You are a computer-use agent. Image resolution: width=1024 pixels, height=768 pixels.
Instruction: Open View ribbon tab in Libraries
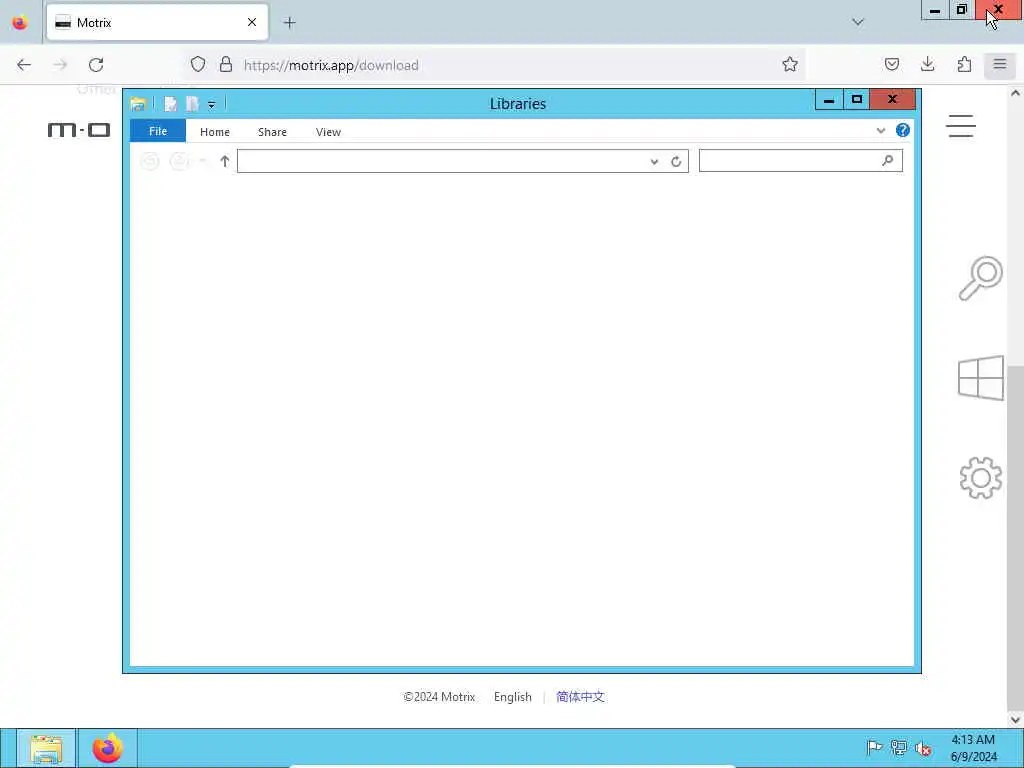tap(328, 132)
